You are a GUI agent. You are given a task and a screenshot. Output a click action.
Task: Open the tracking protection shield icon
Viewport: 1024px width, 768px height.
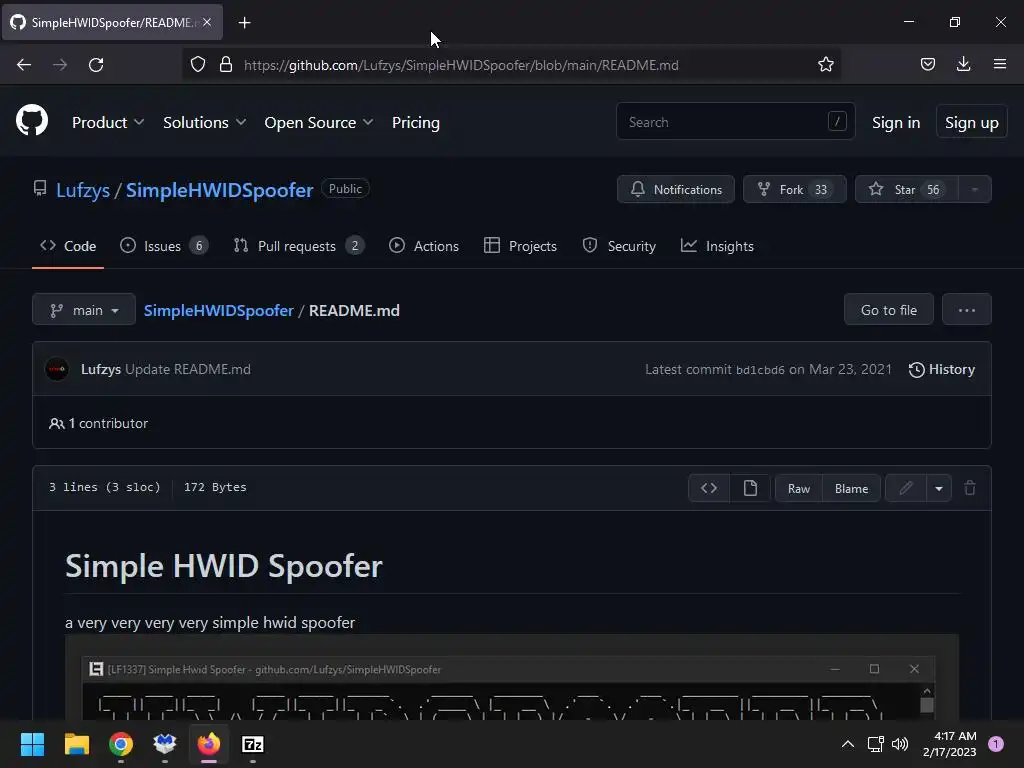198,65
